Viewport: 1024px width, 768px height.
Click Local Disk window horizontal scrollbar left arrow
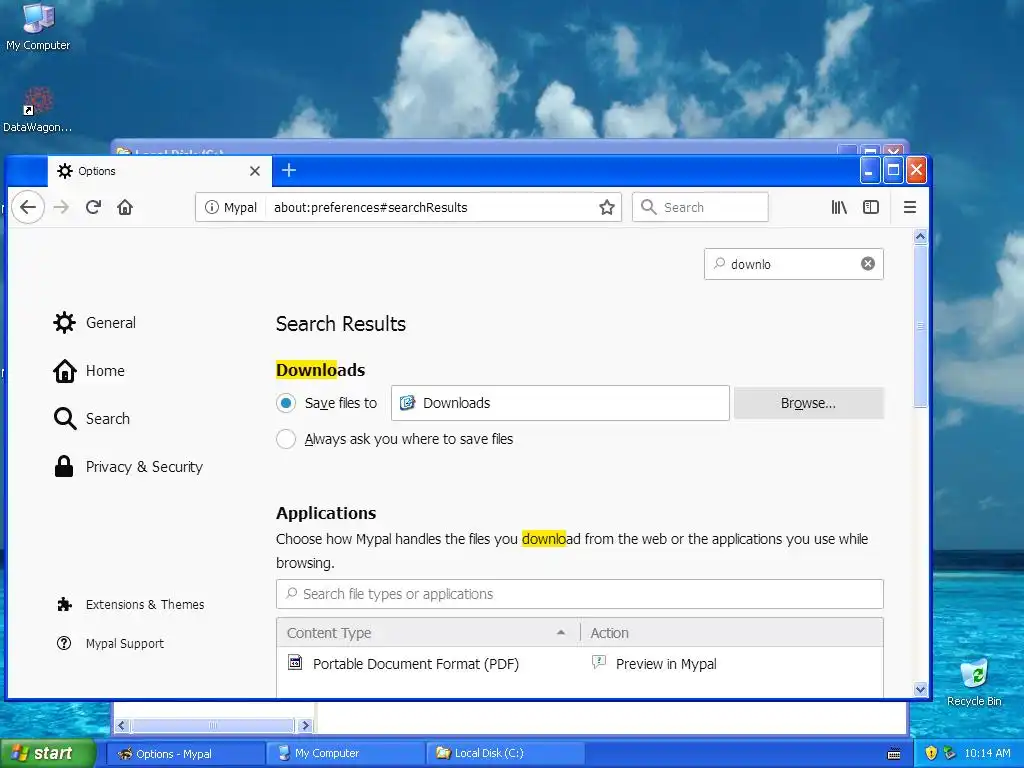tap(121, 726)
